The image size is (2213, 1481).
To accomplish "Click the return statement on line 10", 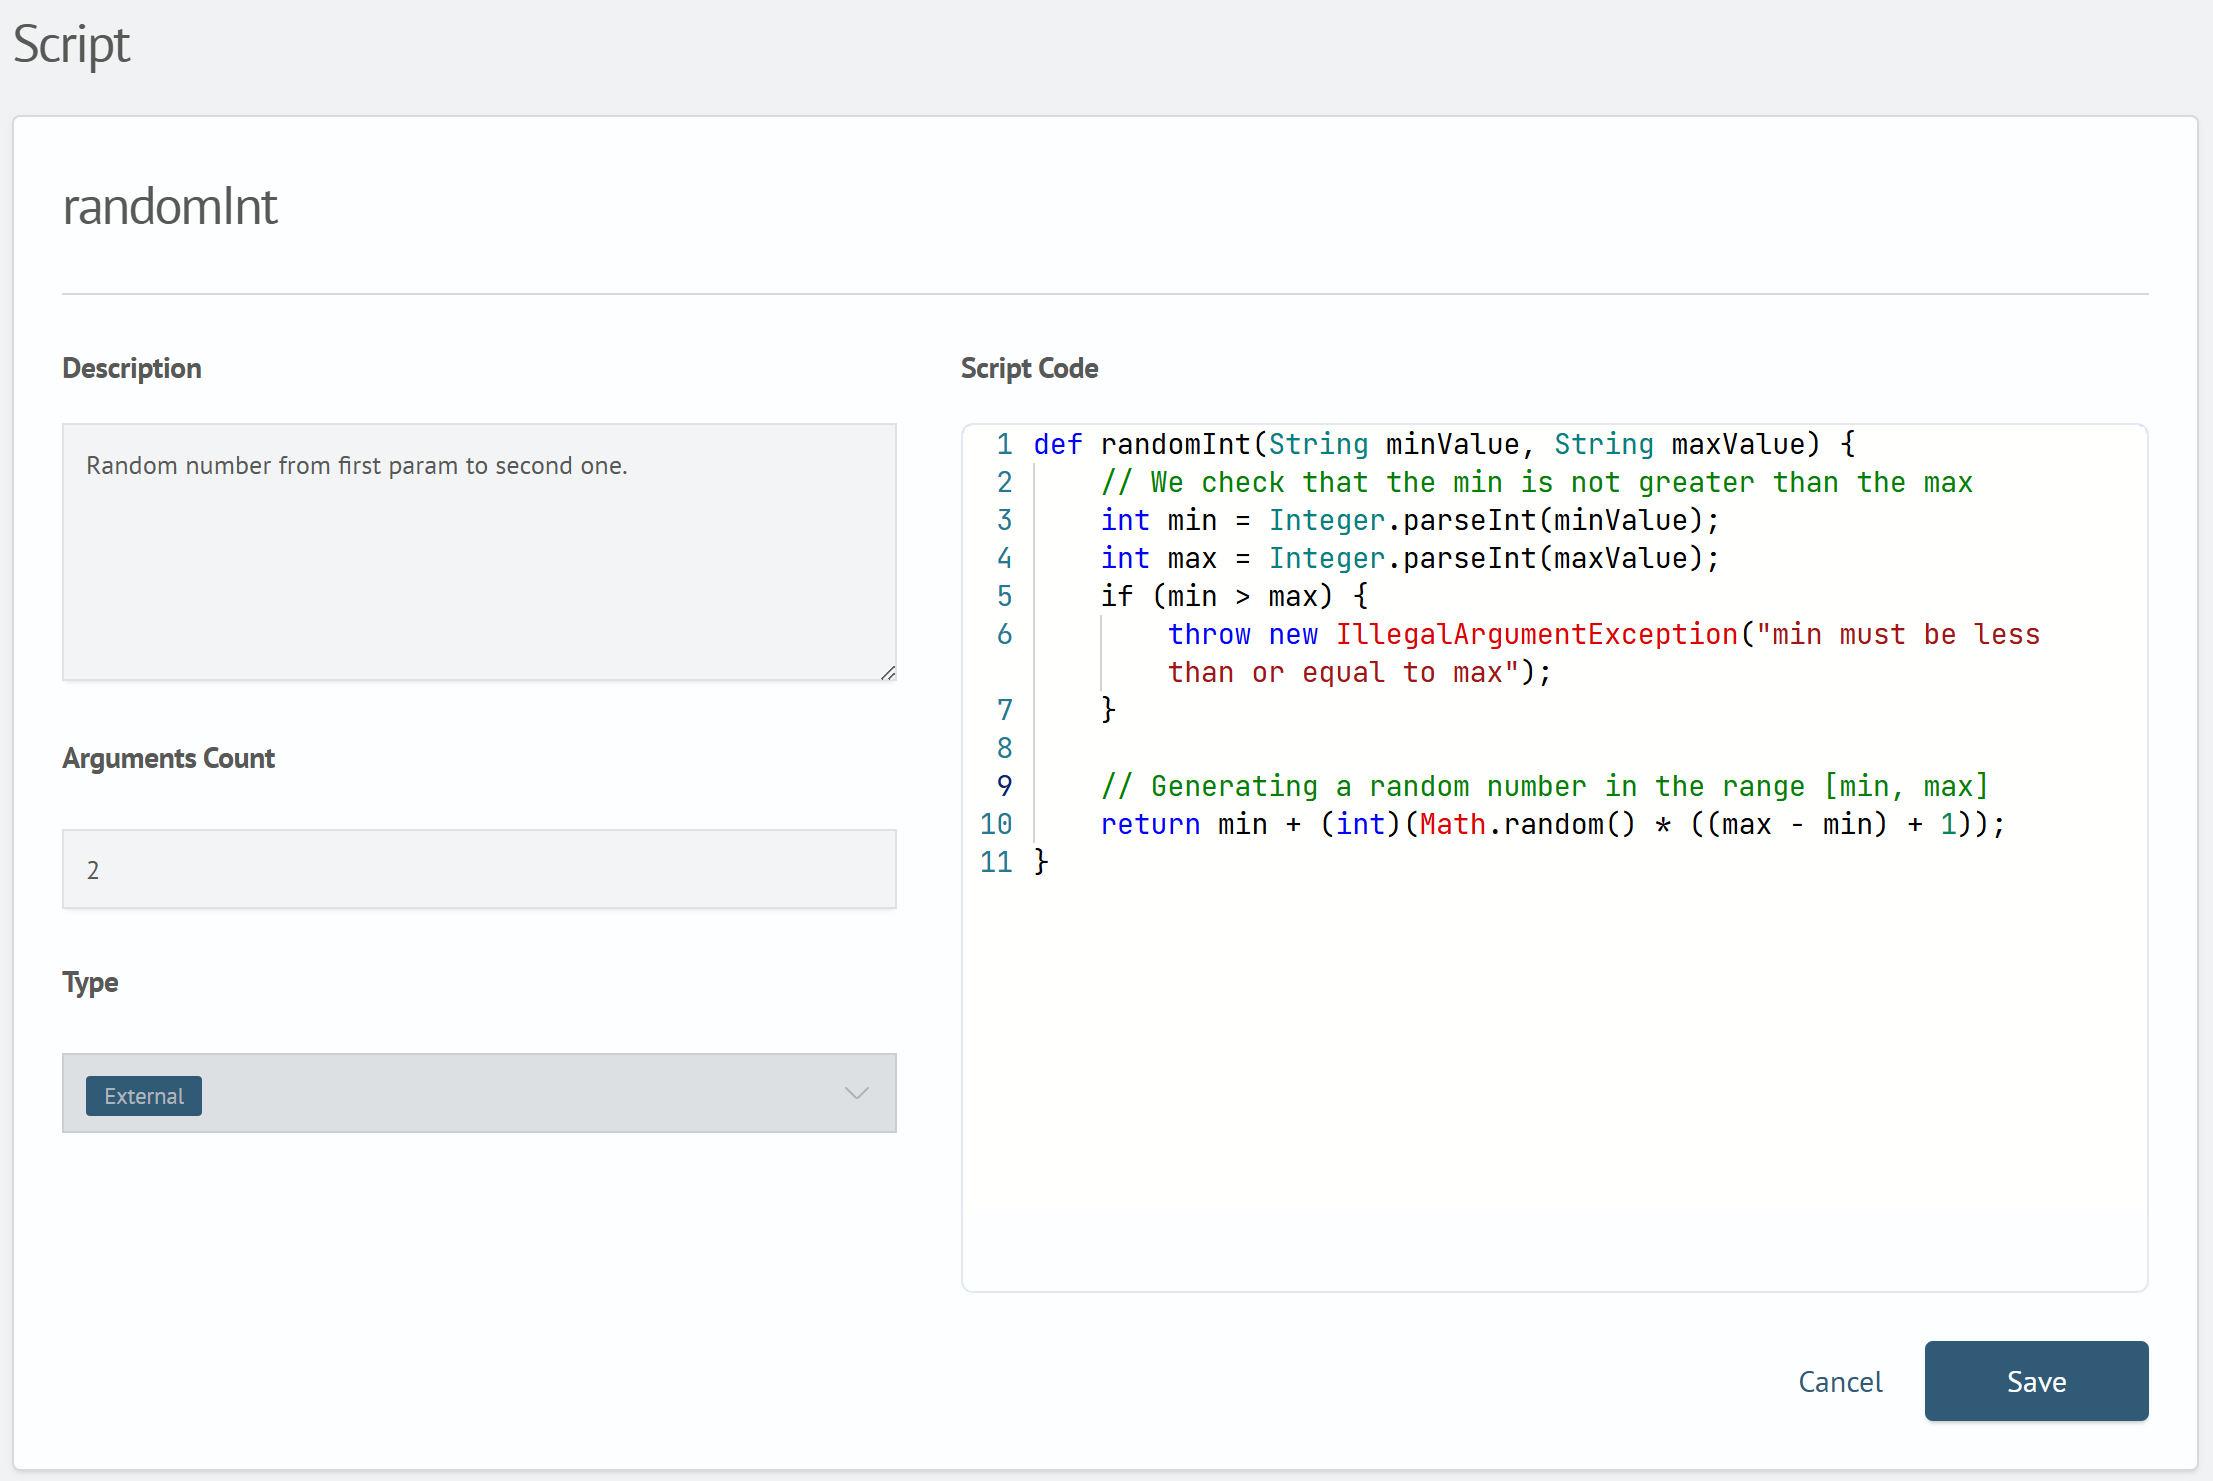I will (1150, 824).
